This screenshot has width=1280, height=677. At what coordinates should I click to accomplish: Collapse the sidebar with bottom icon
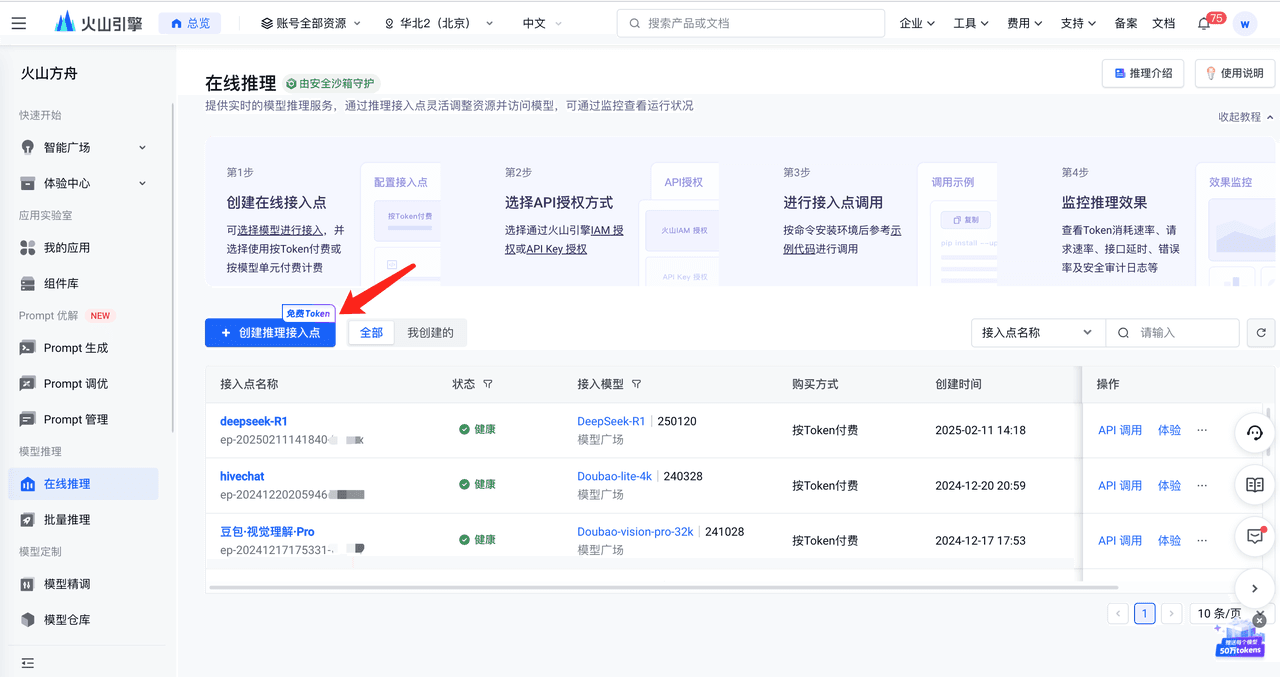(x=27, y=663)
